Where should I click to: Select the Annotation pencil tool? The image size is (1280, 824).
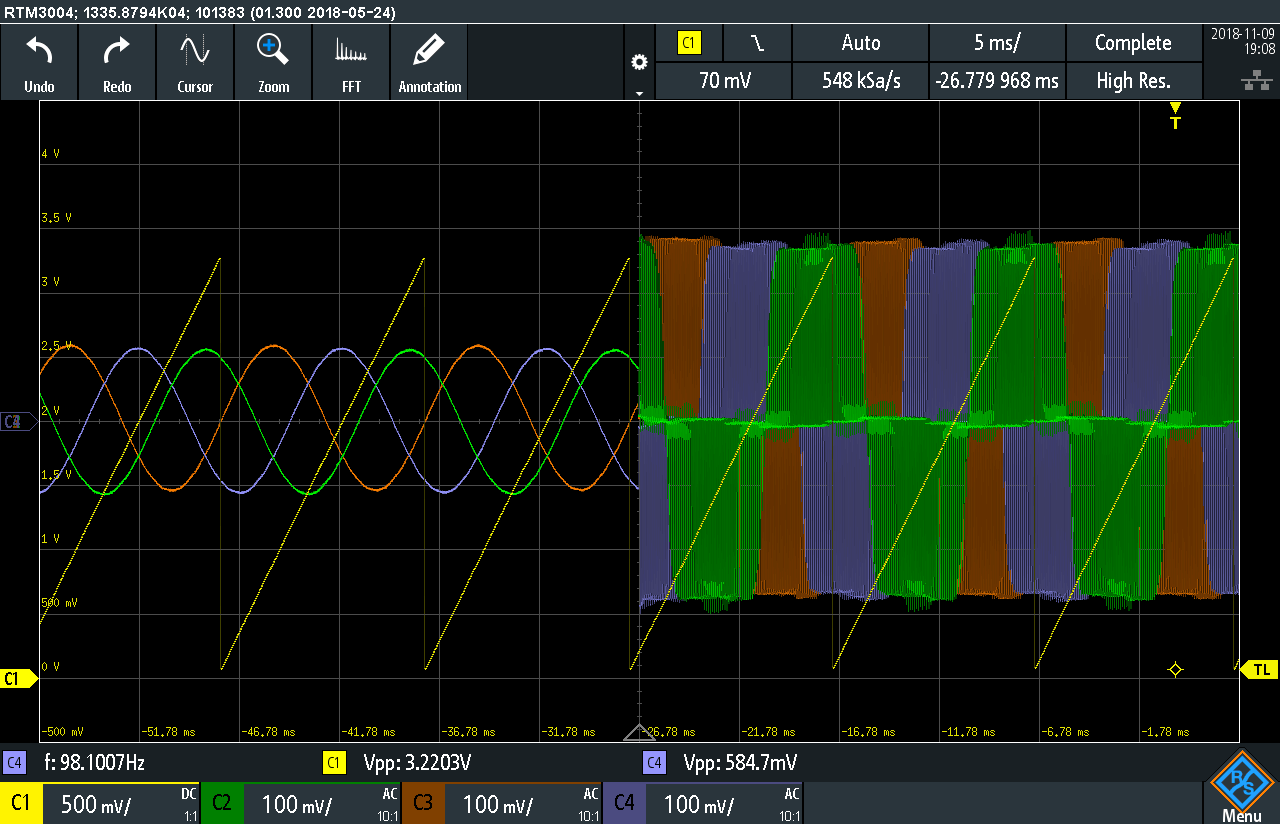point(429,51)
